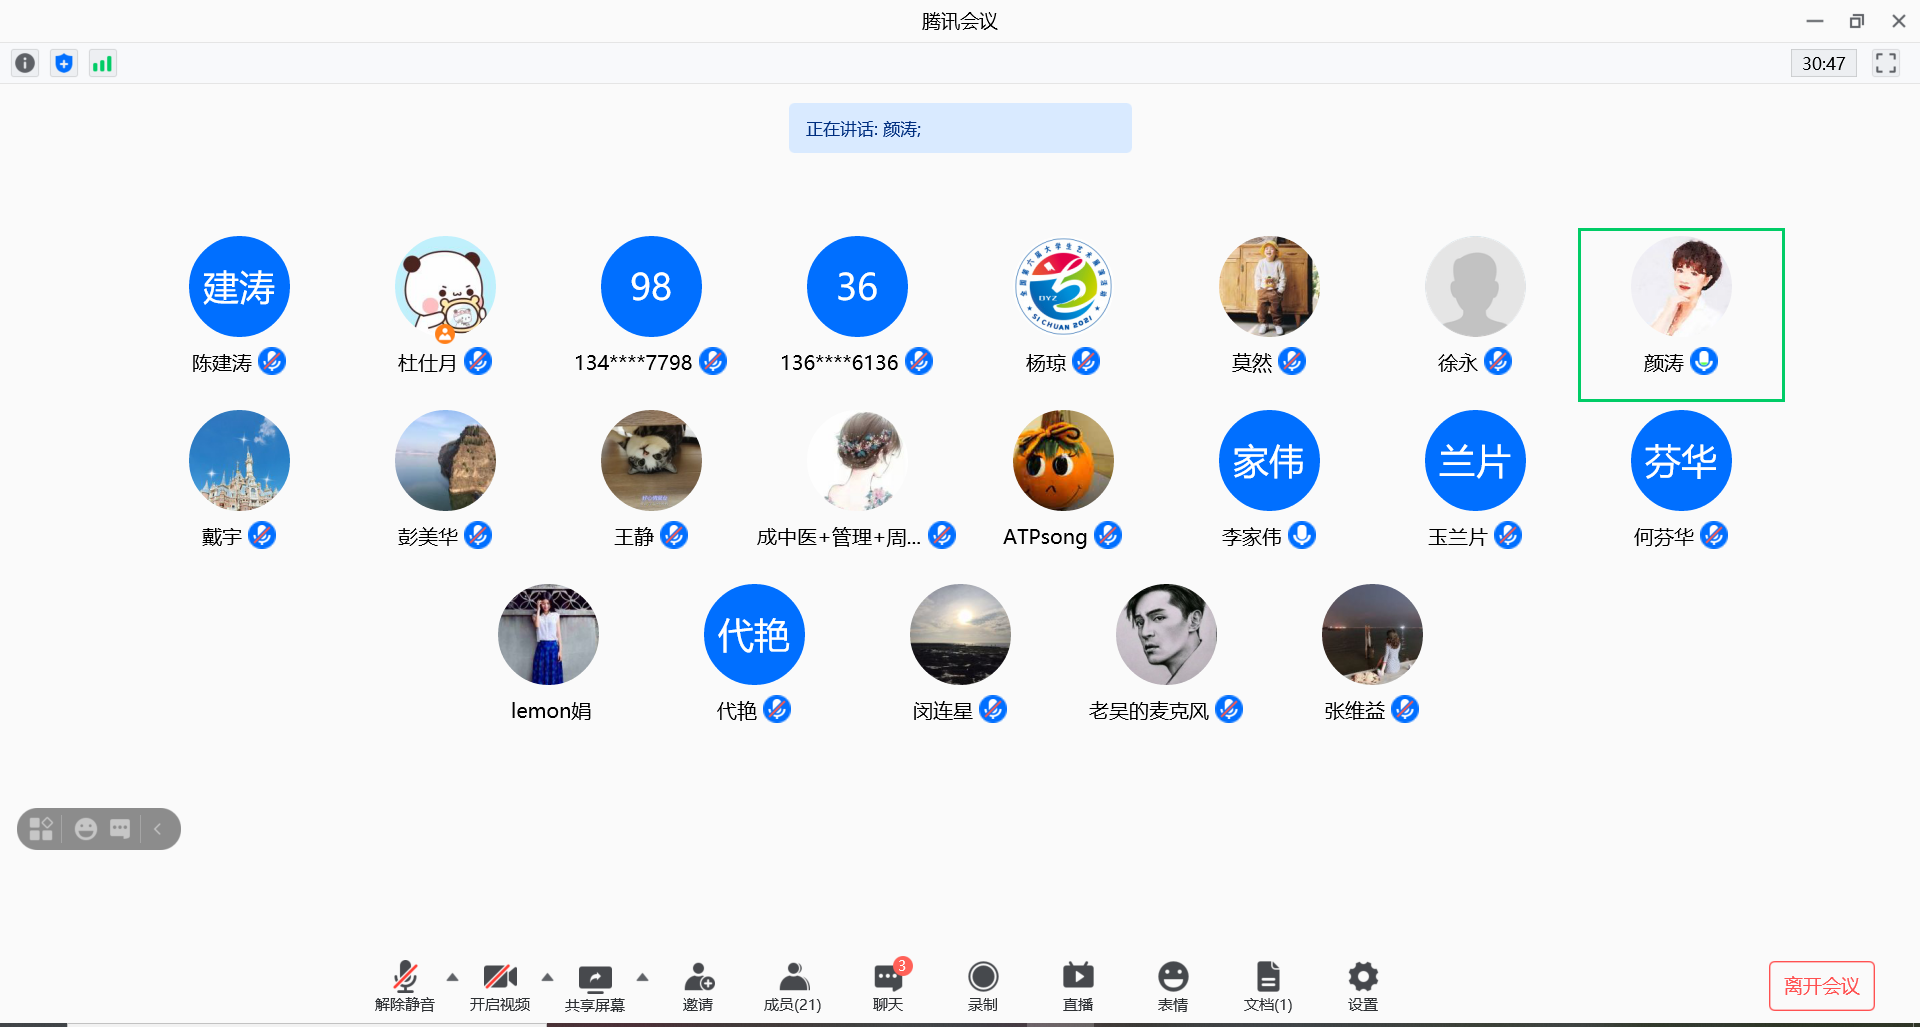Select the current speaker banner 正在讲话: 颜涛

[960, 128]
